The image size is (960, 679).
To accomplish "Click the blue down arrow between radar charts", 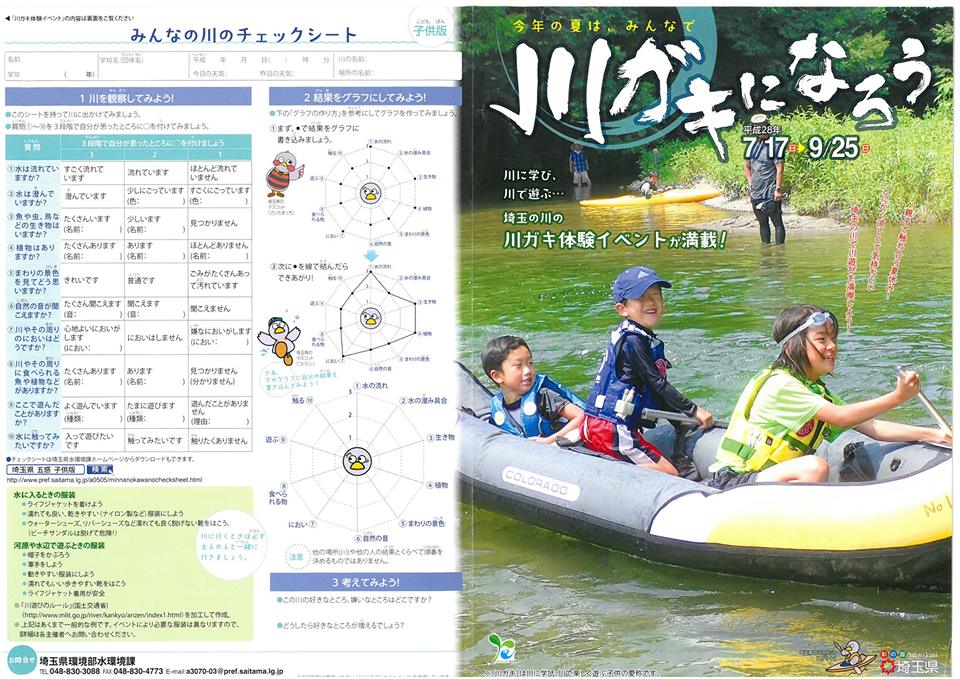I will [370, 256].
